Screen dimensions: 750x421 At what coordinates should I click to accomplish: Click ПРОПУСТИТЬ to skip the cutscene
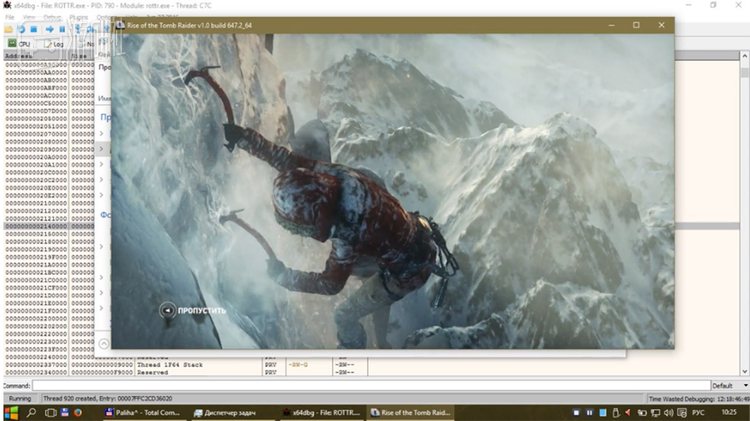pyautogui.click(x=201, y=310)
